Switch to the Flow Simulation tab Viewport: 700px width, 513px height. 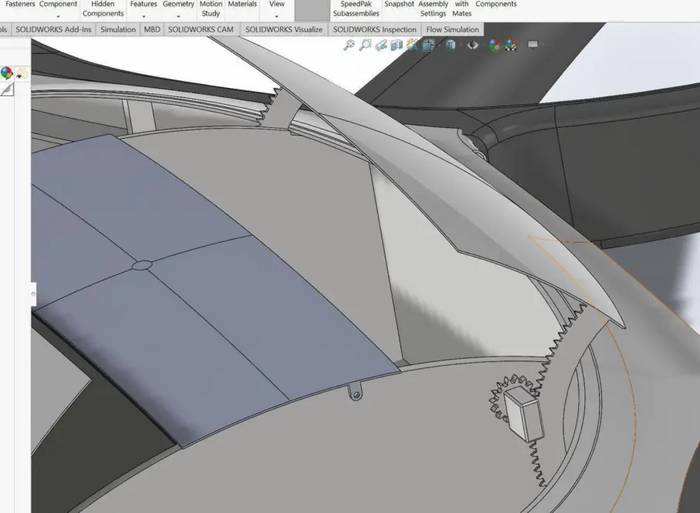(x=452, y=30)
